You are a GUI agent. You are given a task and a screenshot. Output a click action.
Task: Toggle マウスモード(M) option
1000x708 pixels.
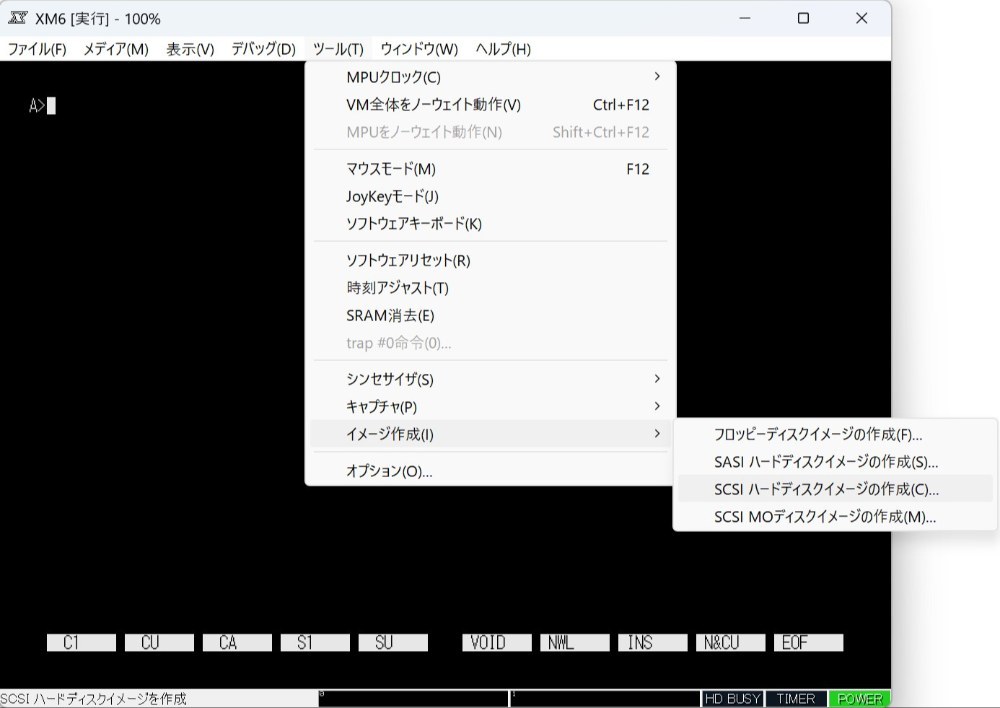[x=490, y=169]
